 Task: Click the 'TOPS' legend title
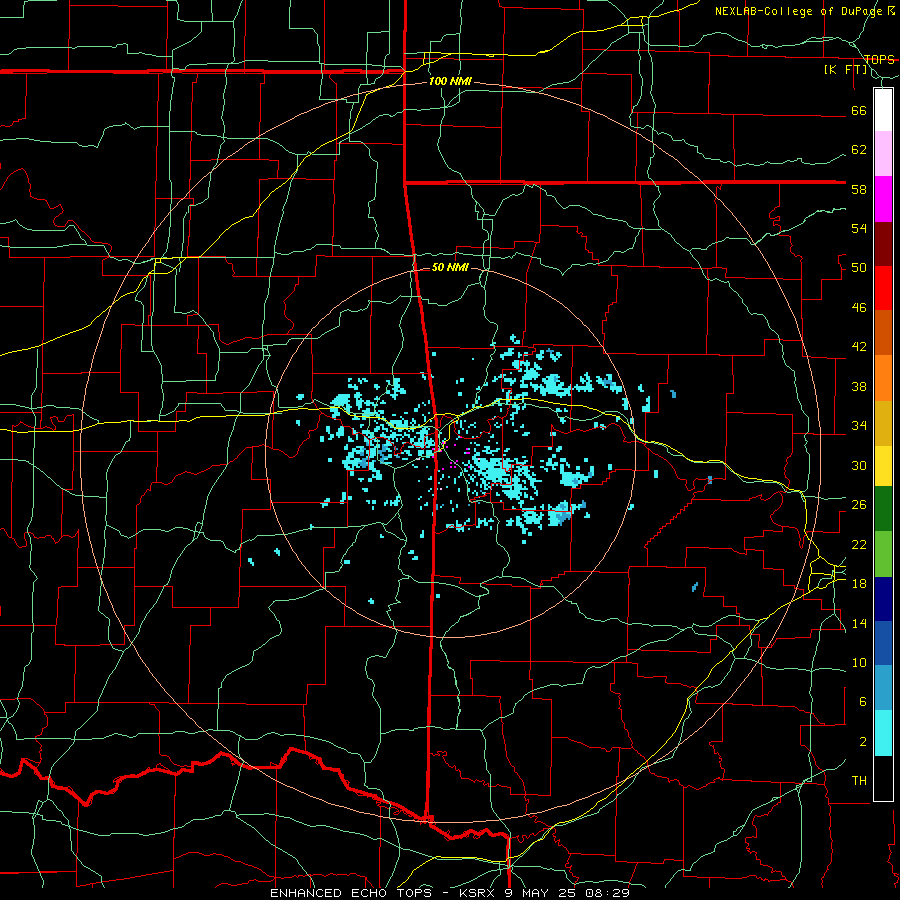point(879,60)
